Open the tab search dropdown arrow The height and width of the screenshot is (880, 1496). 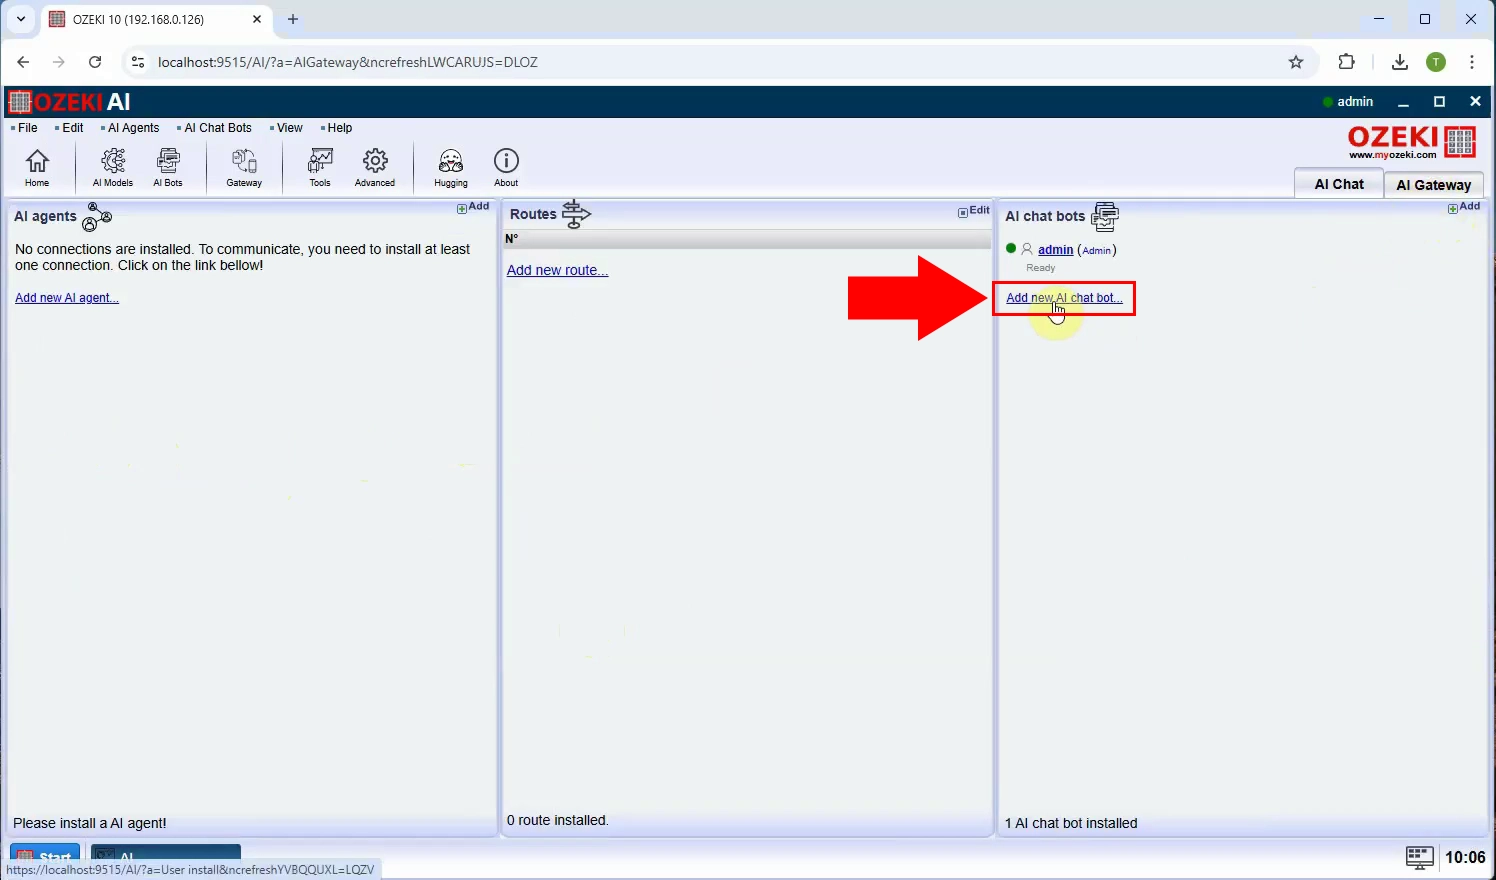click(21, 19)
